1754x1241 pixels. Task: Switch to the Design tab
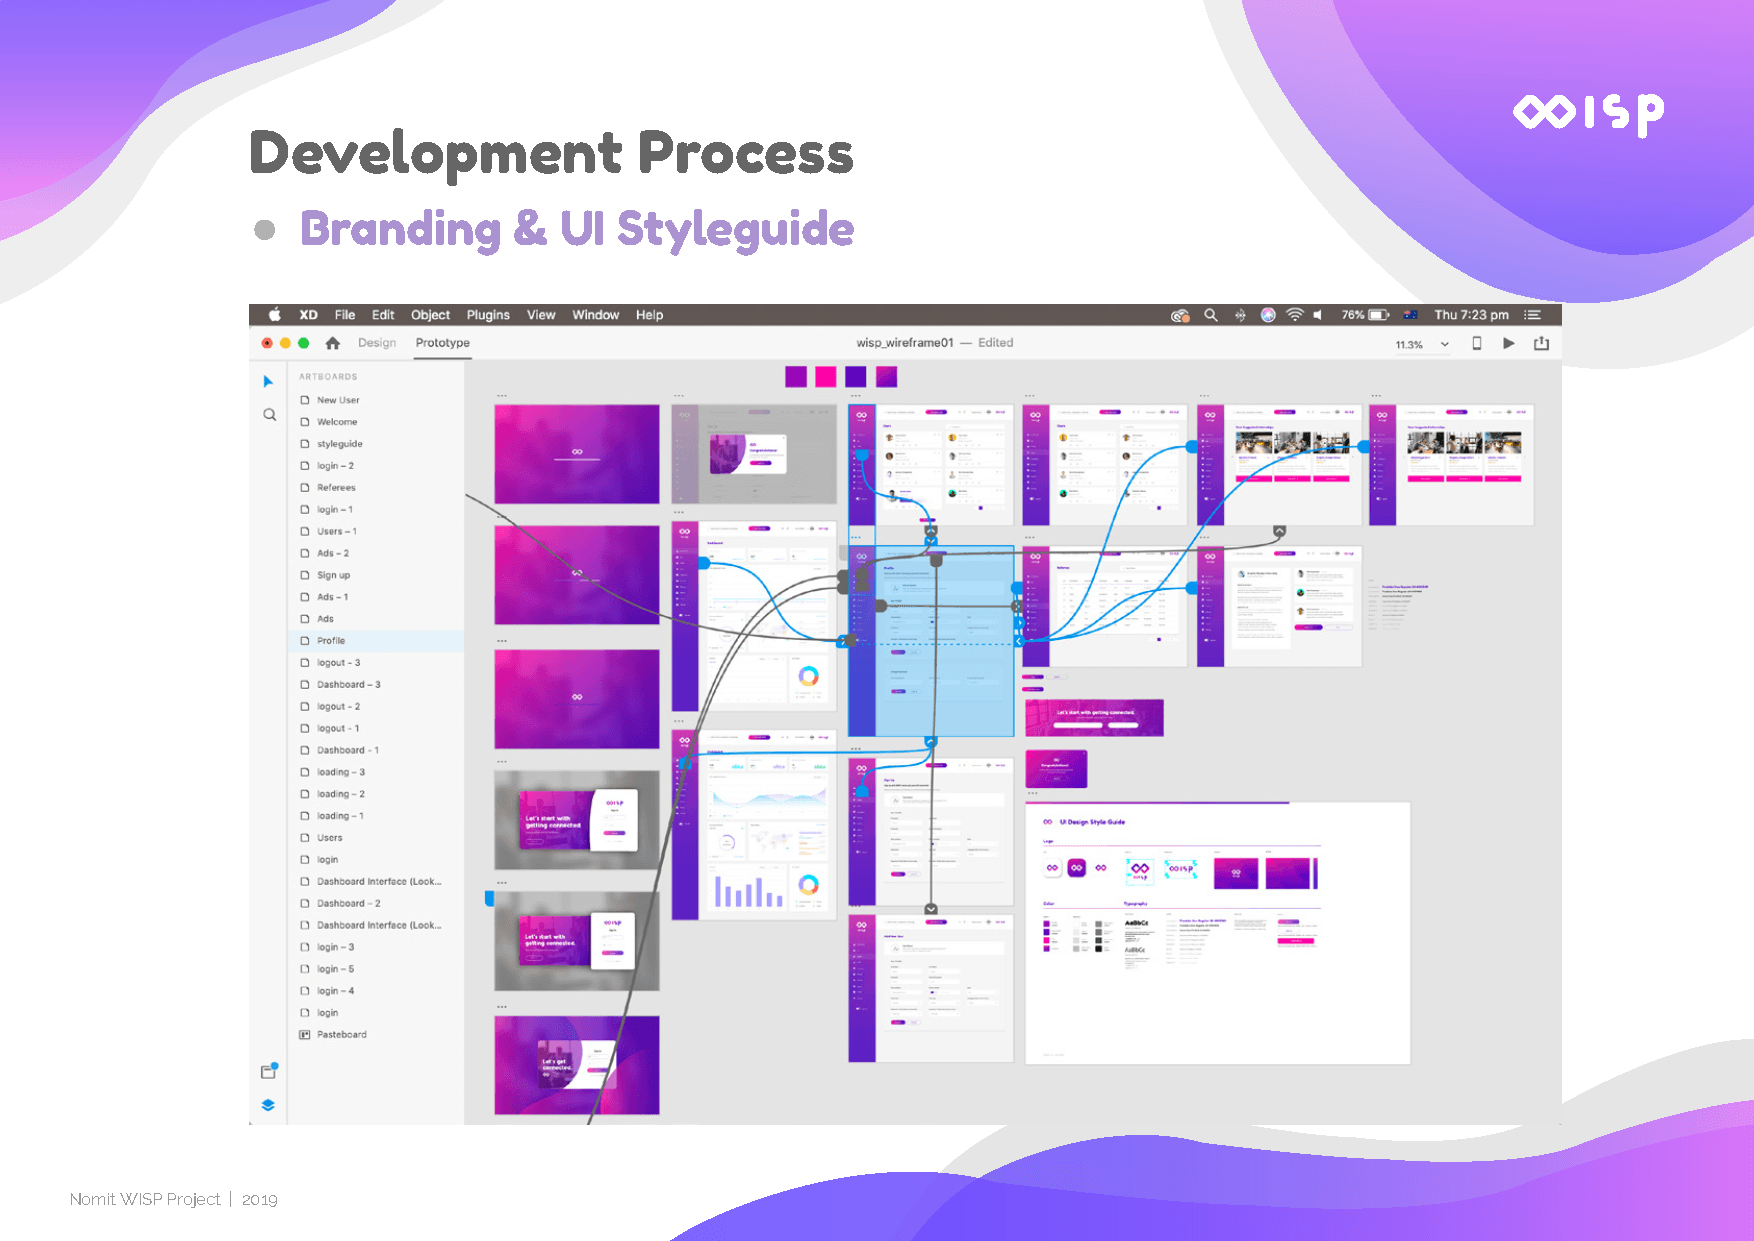[x=377, y=343]
